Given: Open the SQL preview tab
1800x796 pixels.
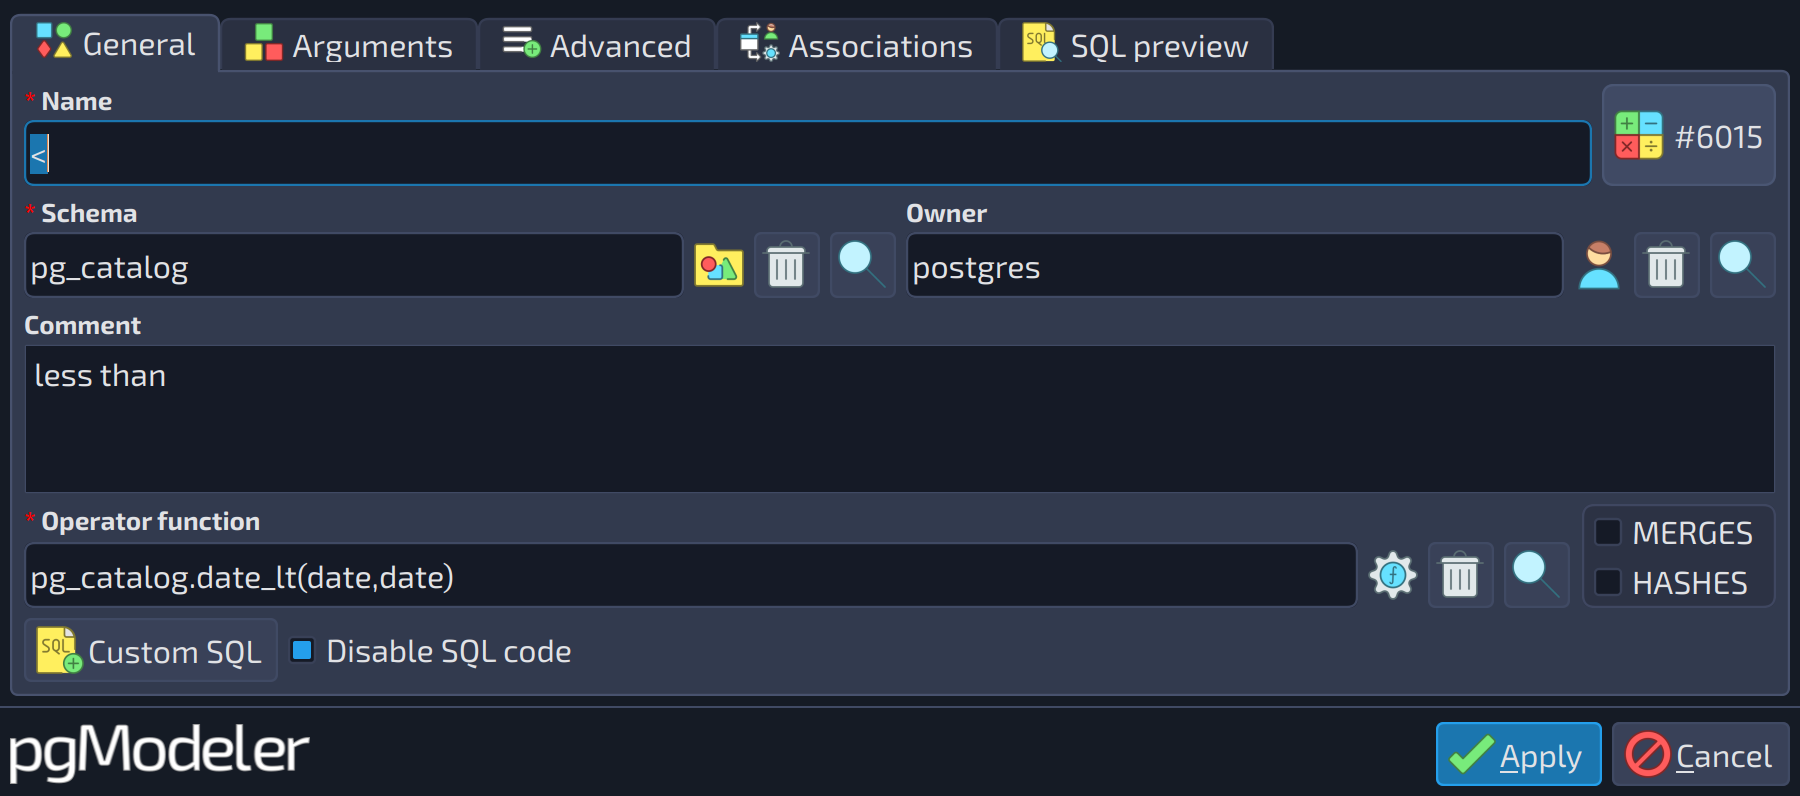Looking at the screenshot, I should point(1136,46).
